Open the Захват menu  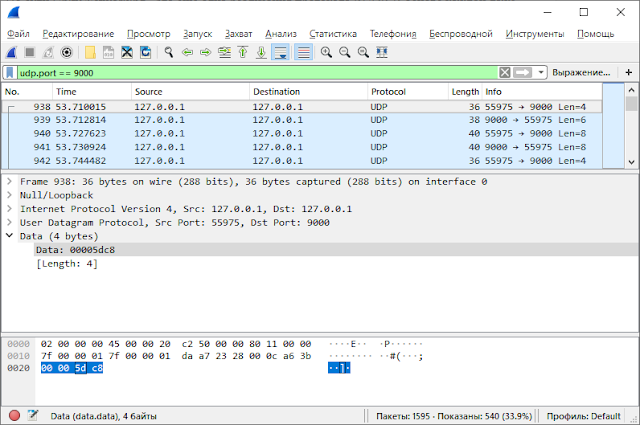click(239, 34)
